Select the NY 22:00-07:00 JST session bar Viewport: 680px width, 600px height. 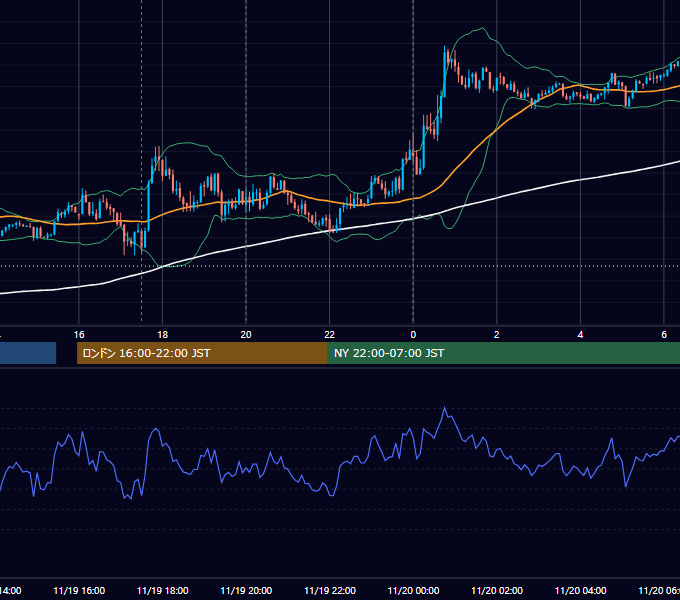(x=503, y=353)
